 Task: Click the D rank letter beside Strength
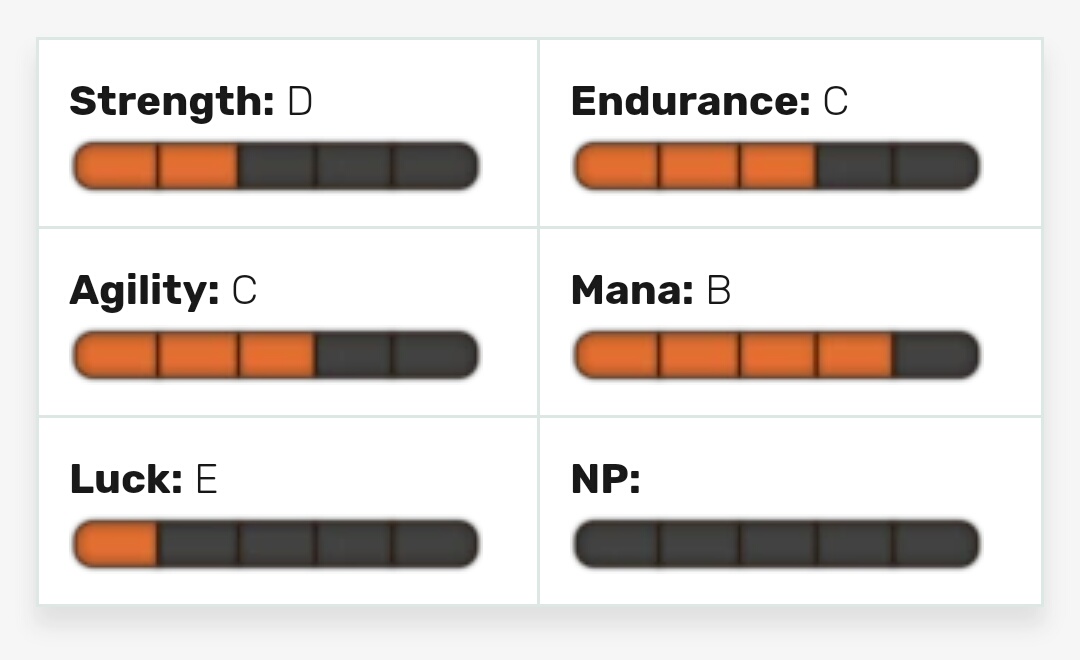coord(300,101)
